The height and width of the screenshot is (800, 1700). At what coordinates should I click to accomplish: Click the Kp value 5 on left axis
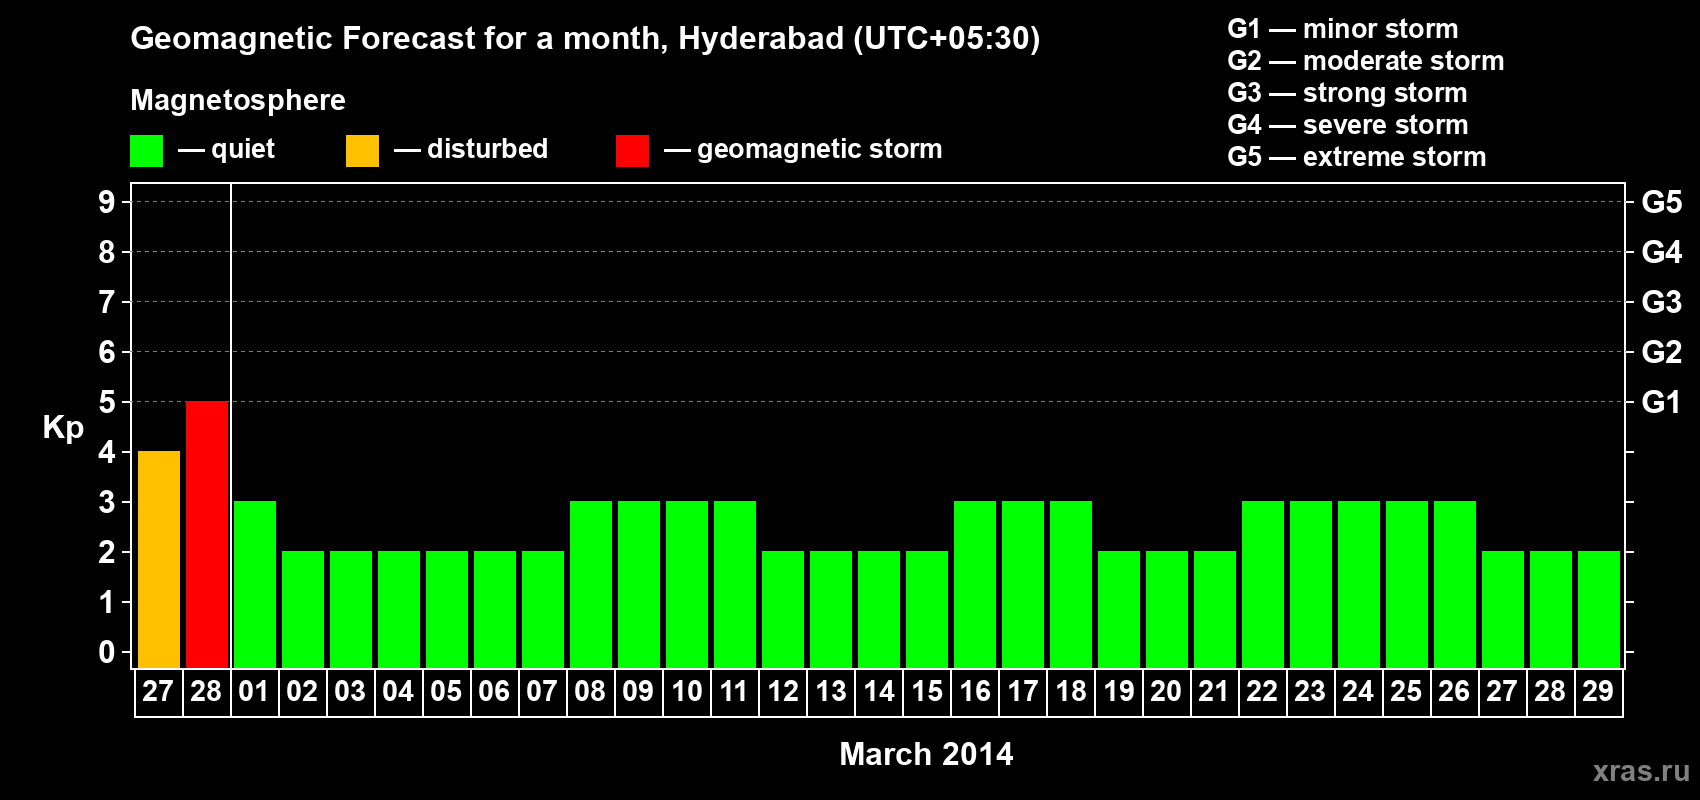pos(107,402)
